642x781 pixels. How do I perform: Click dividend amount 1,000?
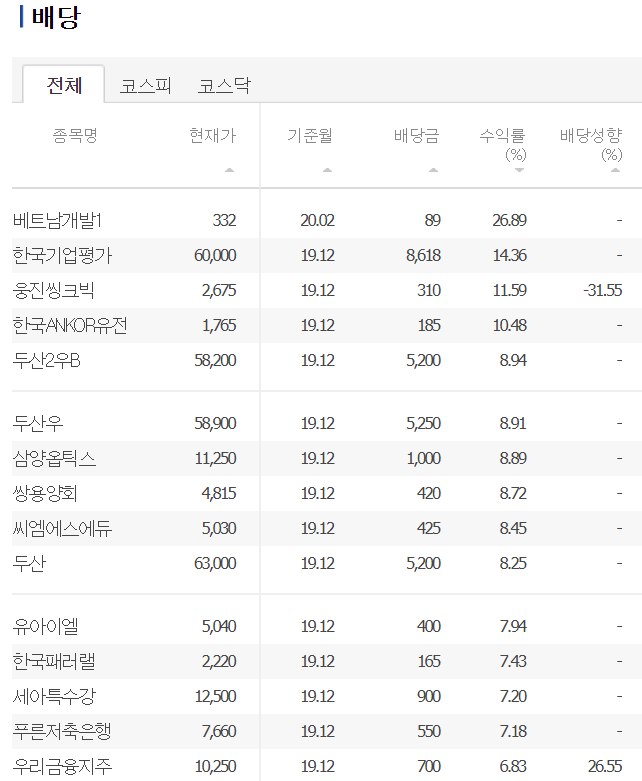pyautogui.click(x=424, y=458)
